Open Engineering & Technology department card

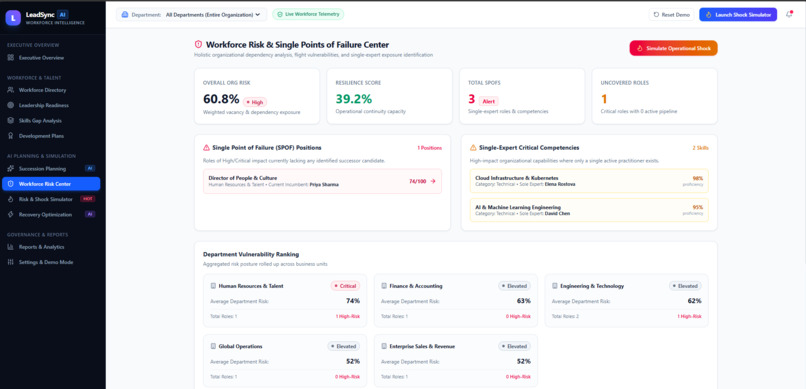[x=627, y=301]
